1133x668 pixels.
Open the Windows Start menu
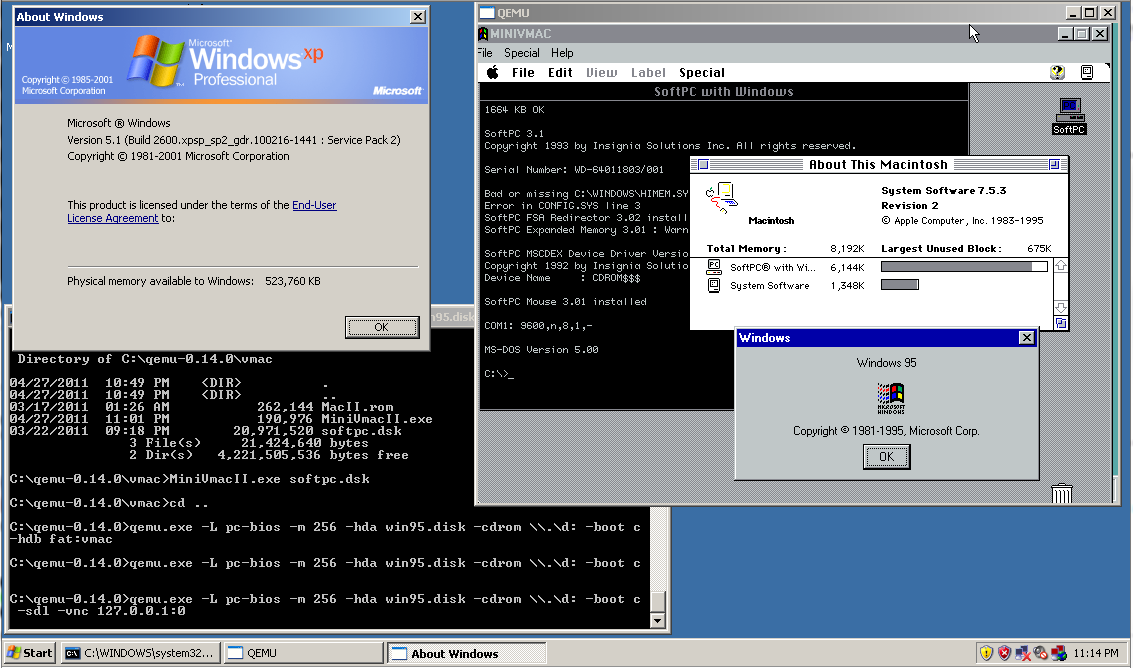(30, 653)
